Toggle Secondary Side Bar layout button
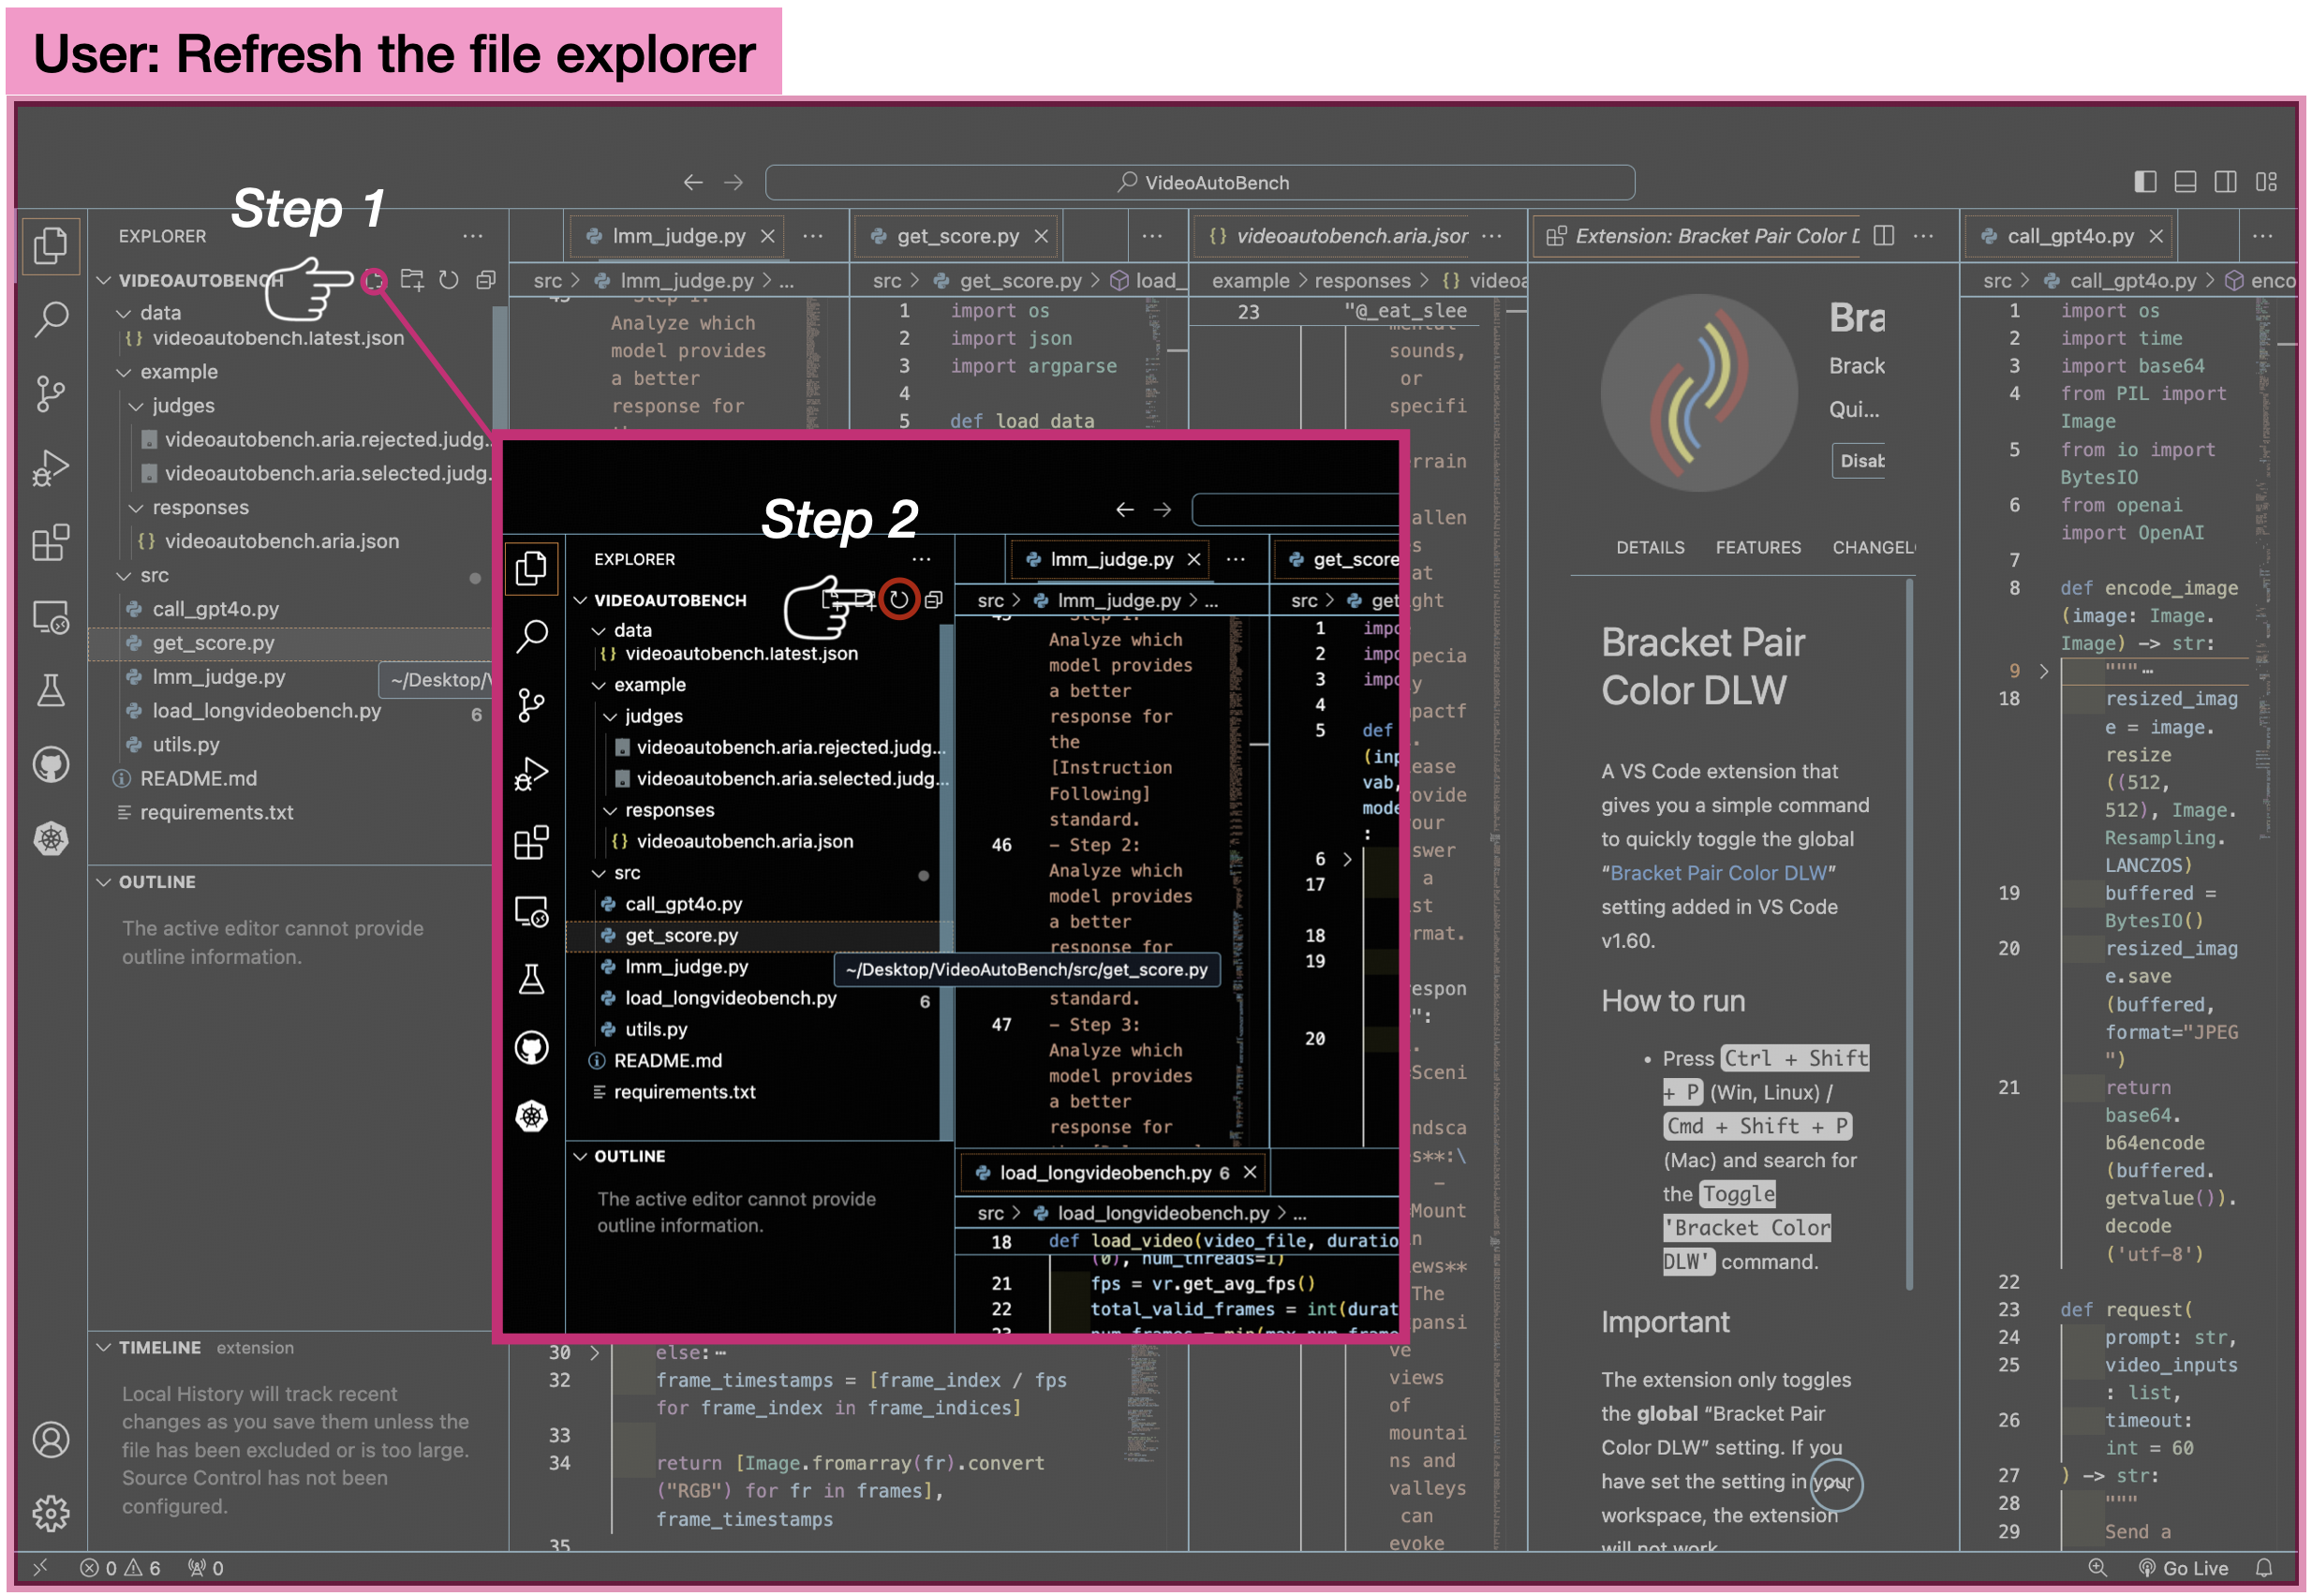The height and width of the screenshot is (1596, 2312). [2225, 182]
